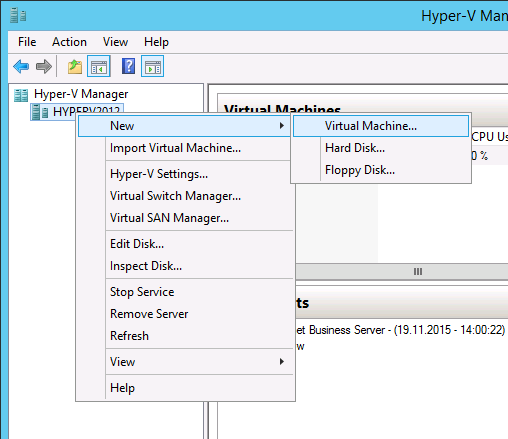The height and width of the screenshot is (439, 508).
Task: Open the blue question mark Help icon
Action: point(128,66)
